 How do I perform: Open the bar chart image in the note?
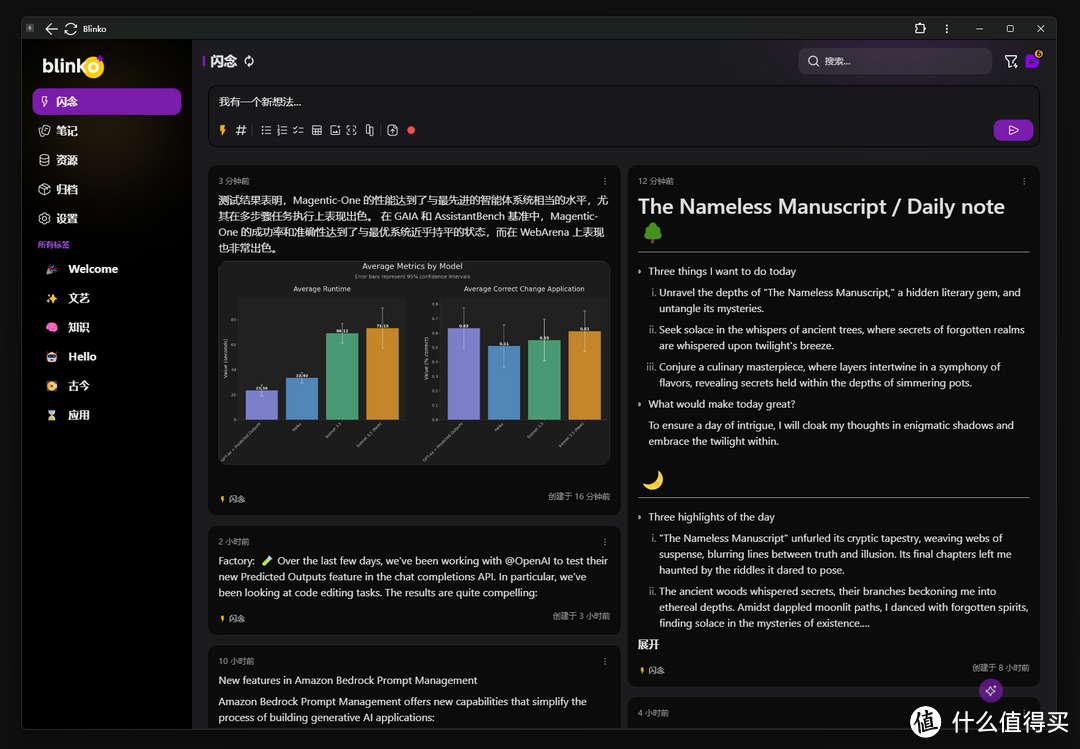tap(414, 362)
